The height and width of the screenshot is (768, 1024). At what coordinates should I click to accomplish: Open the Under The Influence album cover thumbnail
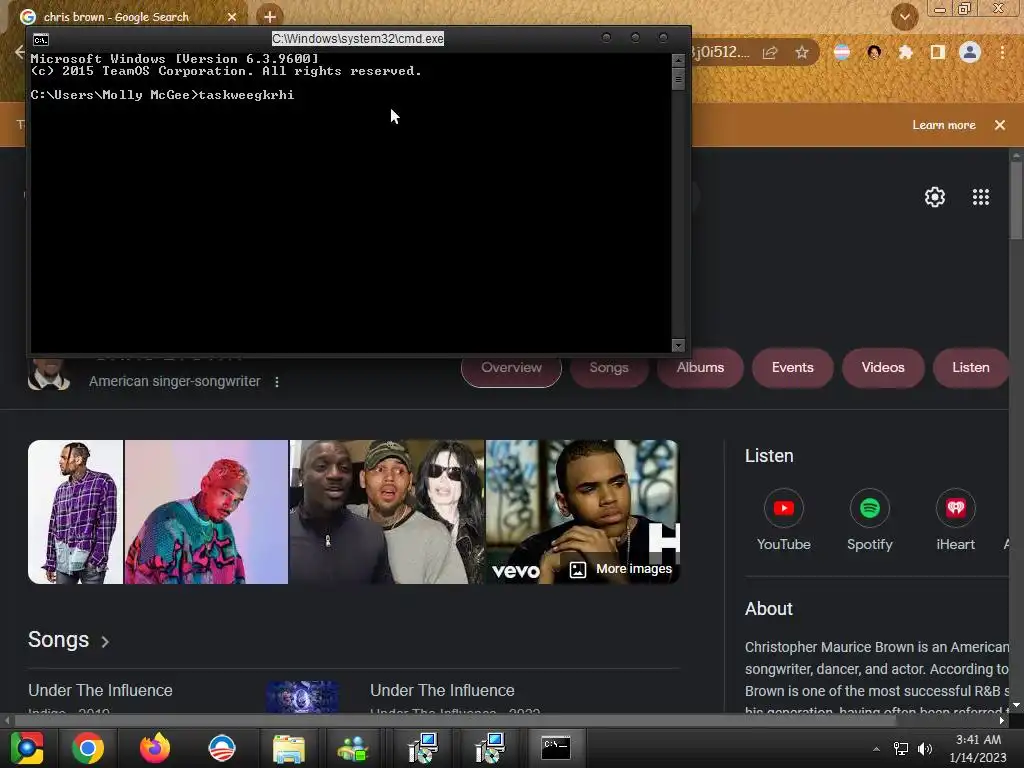pyautogui.click(x=302, y=696)
